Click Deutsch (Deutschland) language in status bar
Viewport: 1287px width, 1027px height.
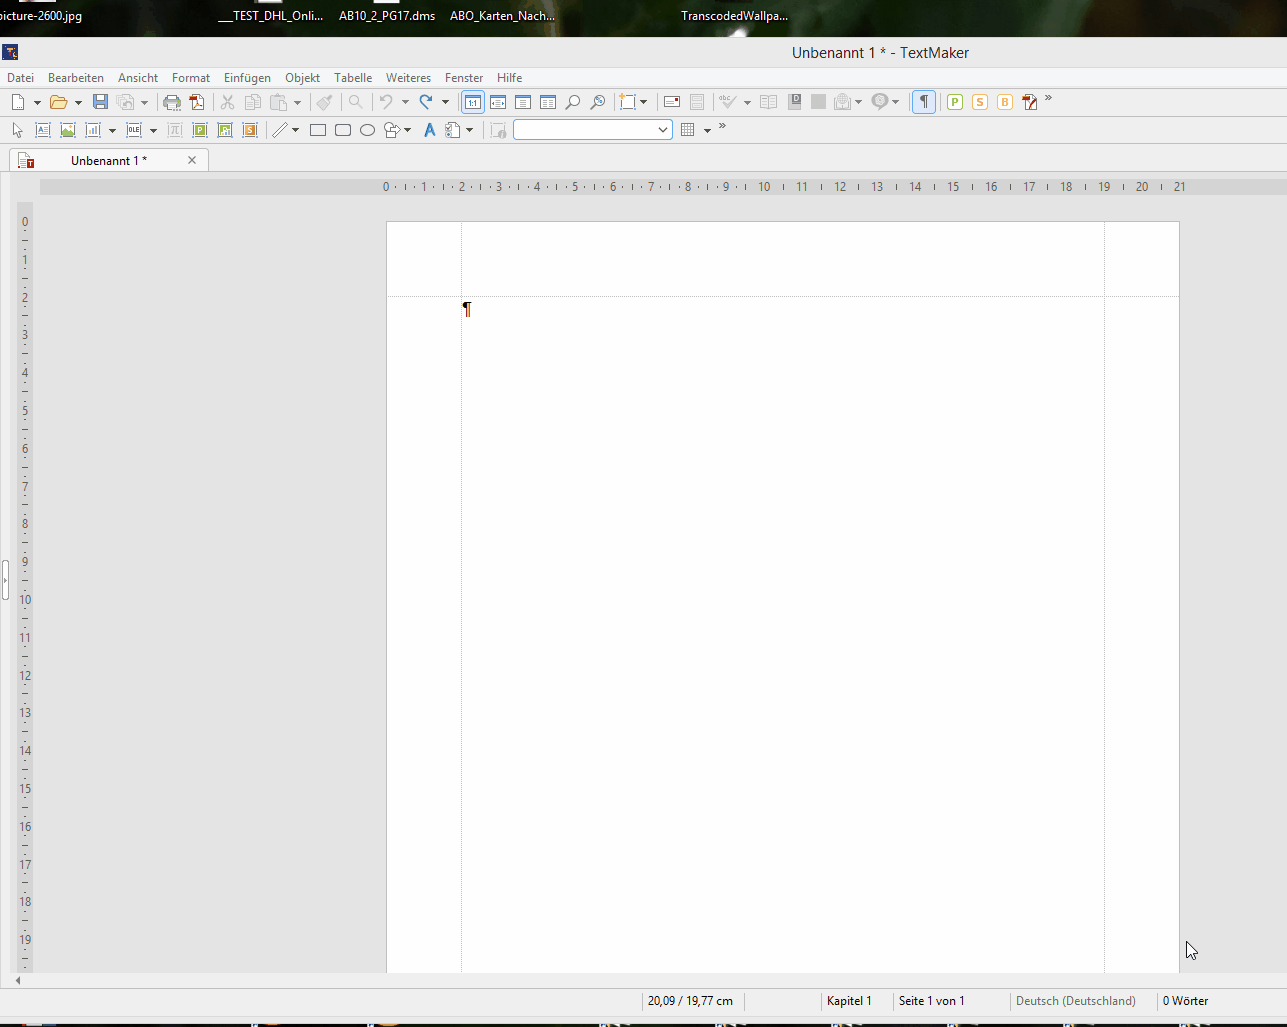tap(1075, 1001)
